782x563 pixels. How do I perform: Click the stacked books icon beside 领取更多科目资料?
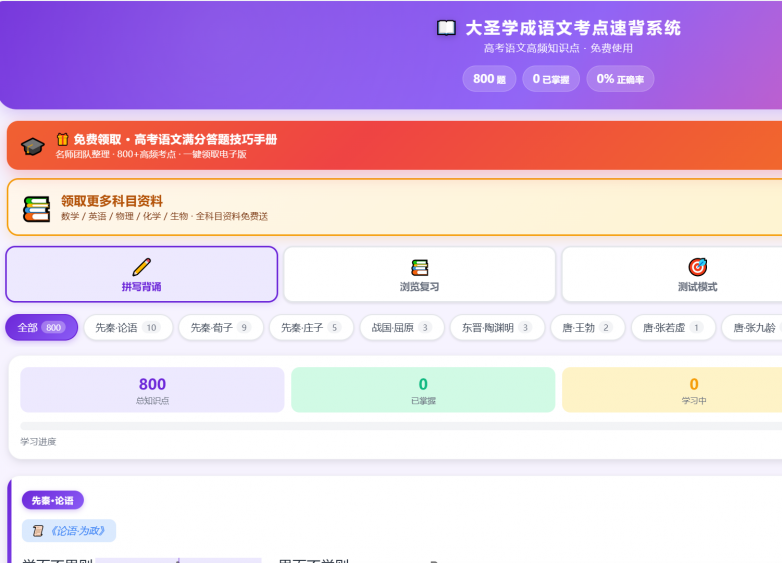pyautogui.click(x=36, y=209)
